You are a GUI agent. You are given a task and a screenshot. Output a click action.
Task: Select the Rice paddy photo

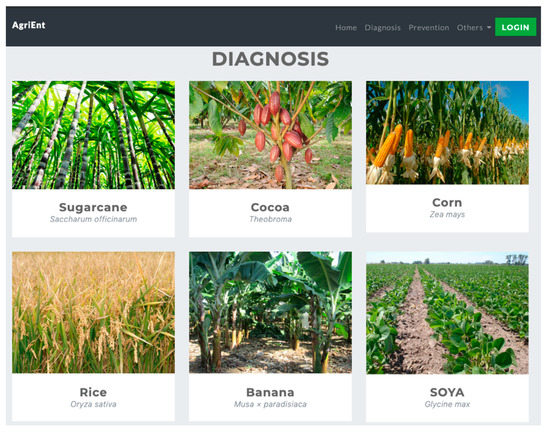pos(93,312)
